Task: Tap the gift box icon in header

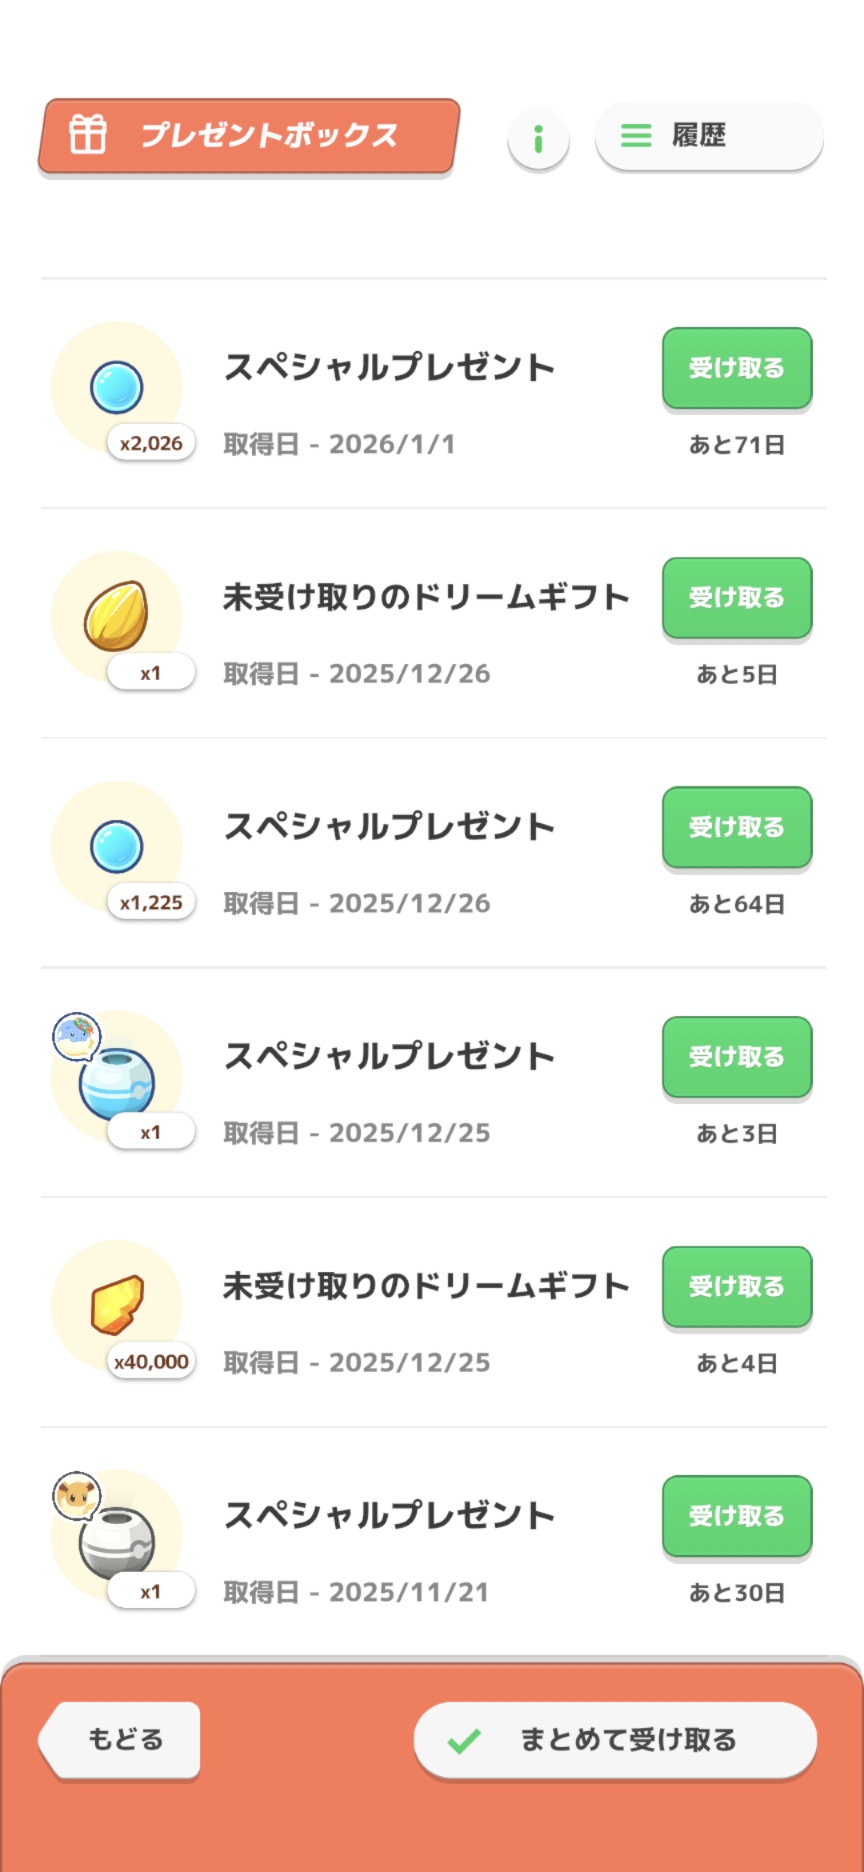Action: tap(87, 134)
